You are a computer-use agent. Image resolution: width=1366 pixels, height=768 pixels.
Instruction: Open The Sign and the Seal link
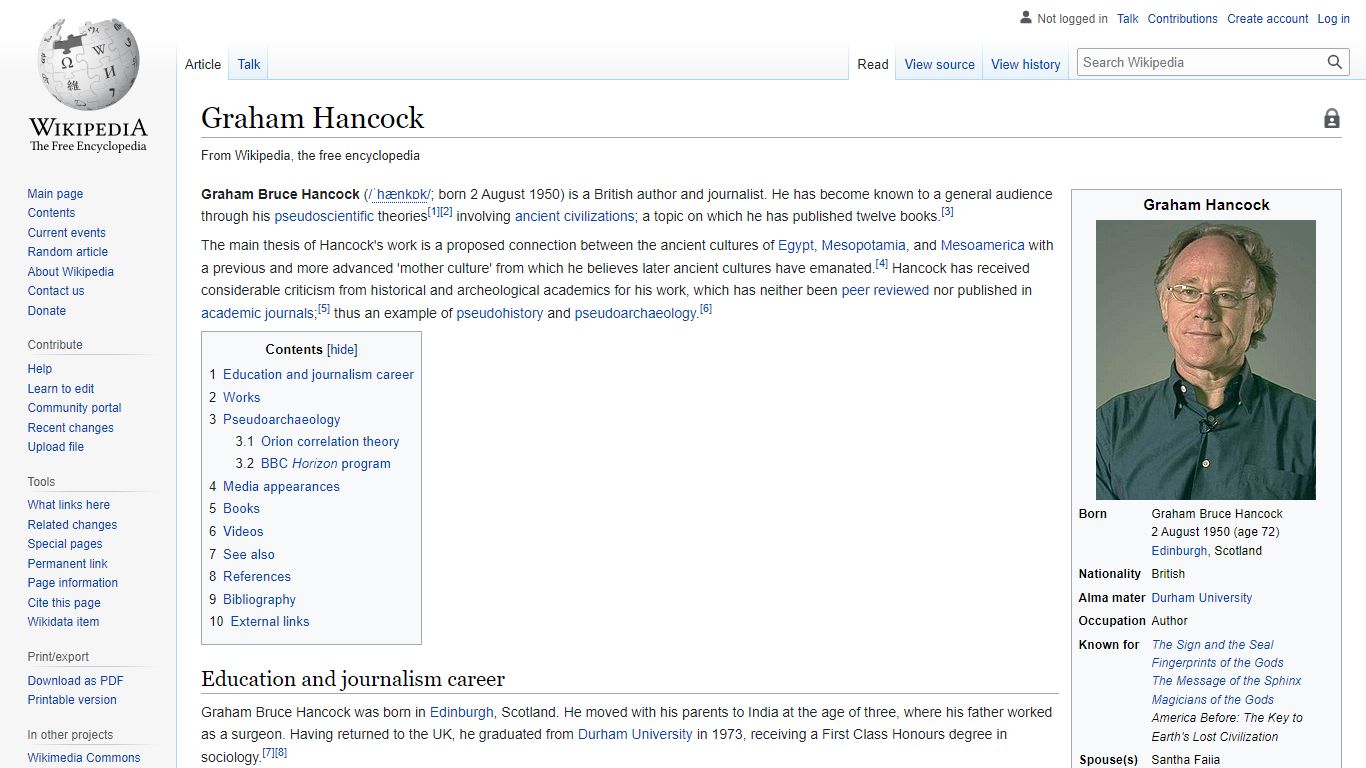[x=1213, y=645]
